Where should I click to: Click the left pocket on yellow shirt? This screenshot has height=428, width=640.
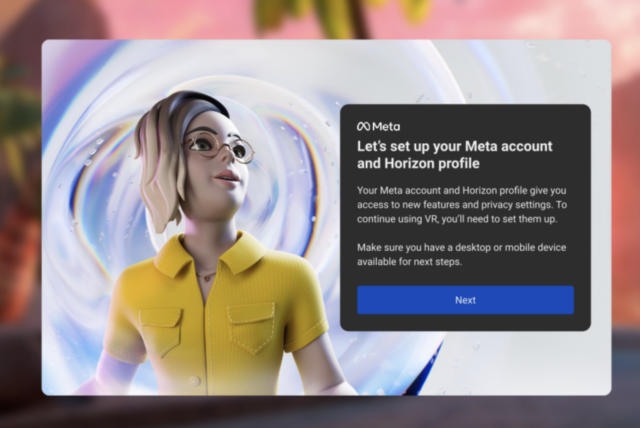coord(160,332)
